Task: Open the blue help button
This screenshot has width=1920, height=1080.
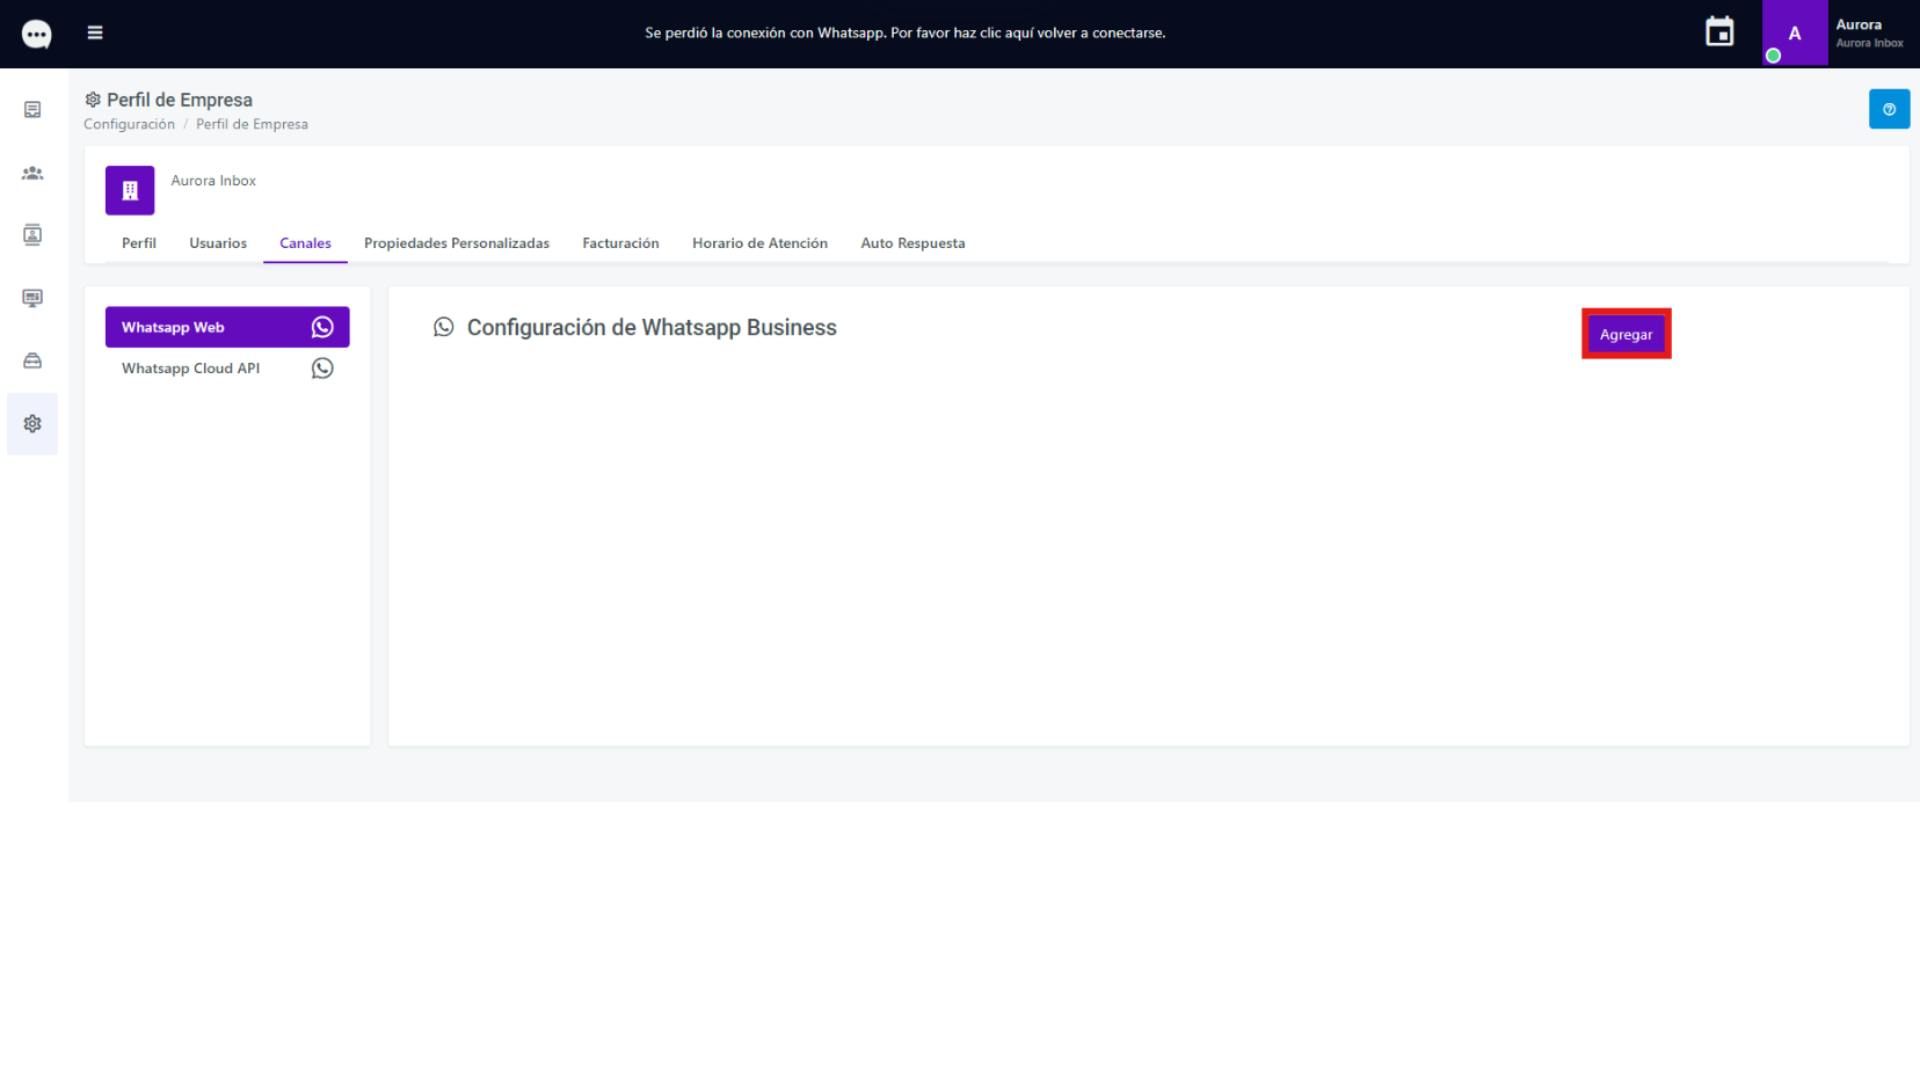Action: click(1889, 109)
